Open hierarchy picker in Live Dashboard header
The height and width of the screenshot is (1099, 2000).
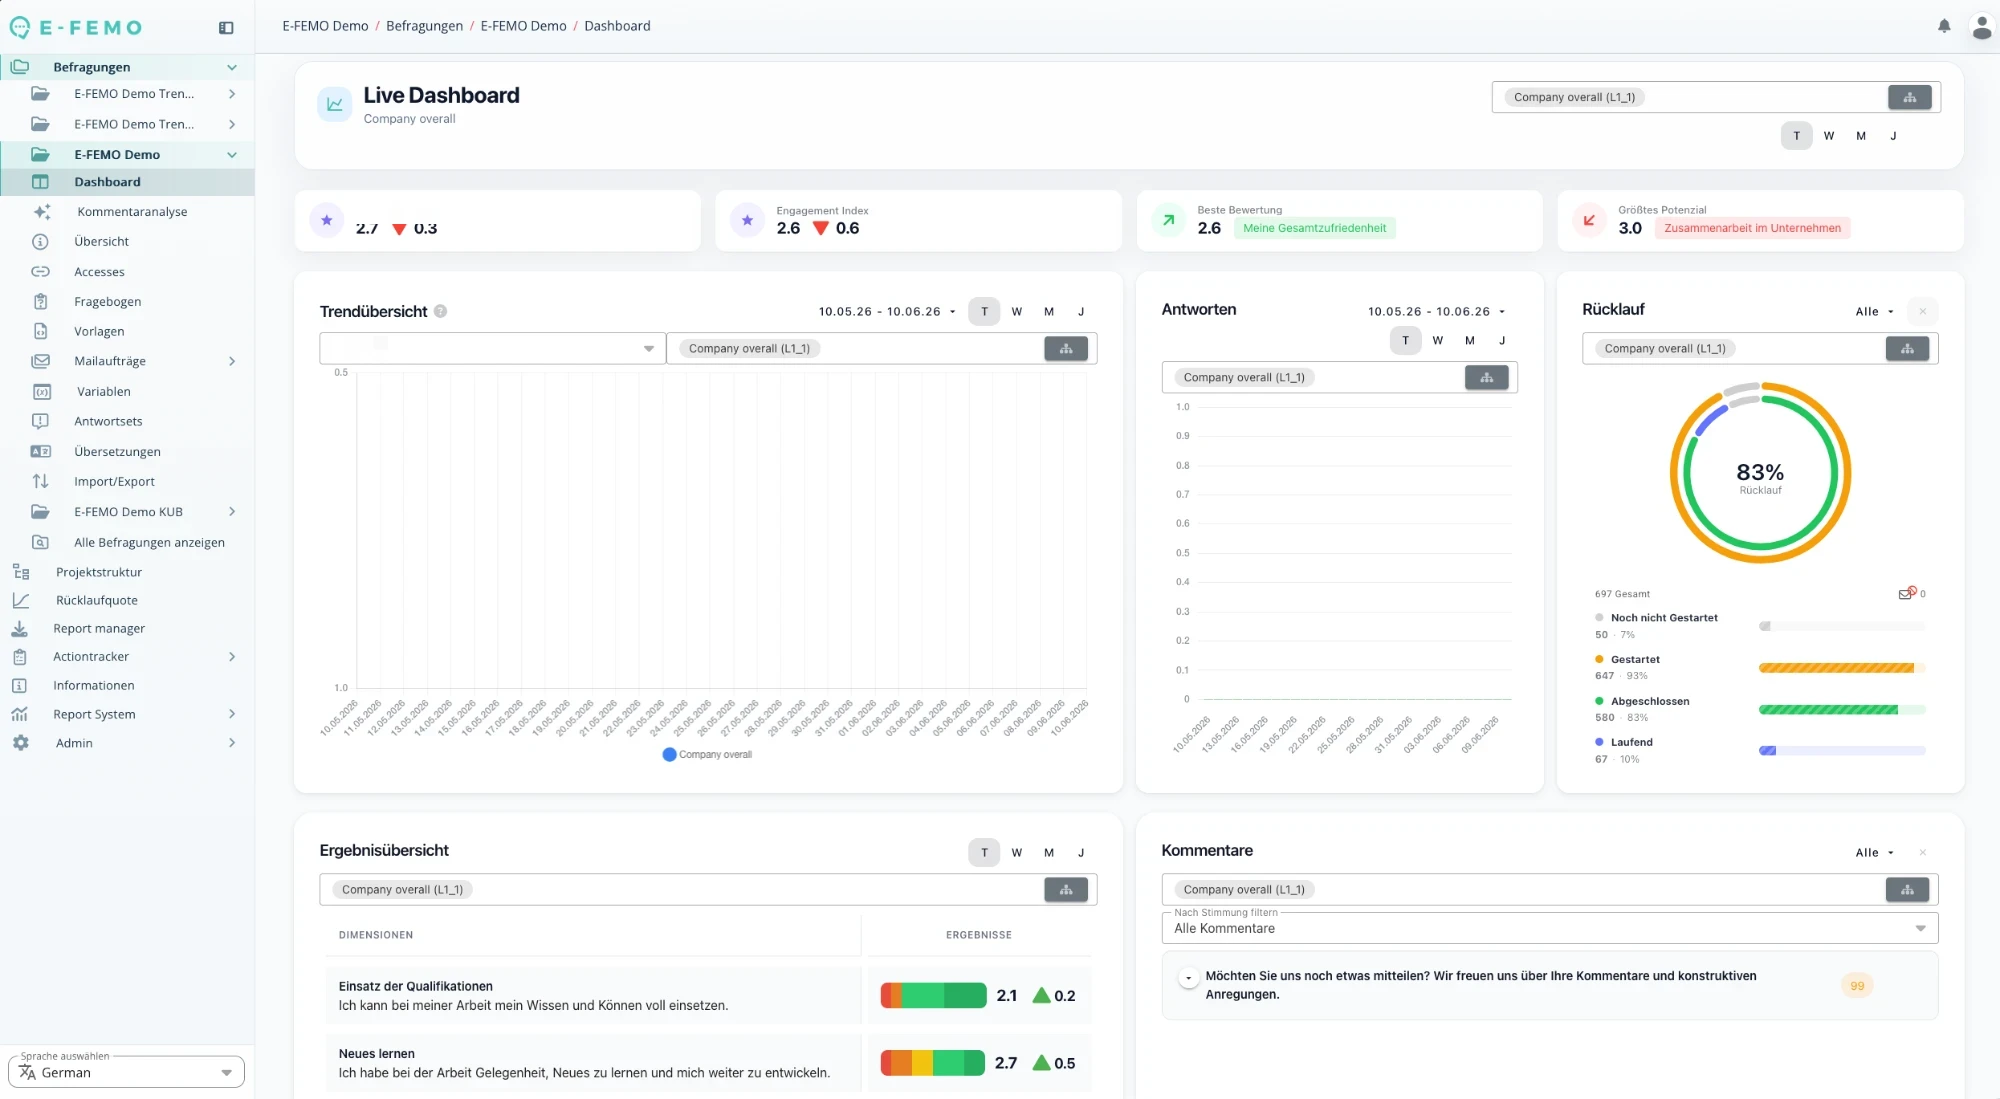[x=1909, y=97]
